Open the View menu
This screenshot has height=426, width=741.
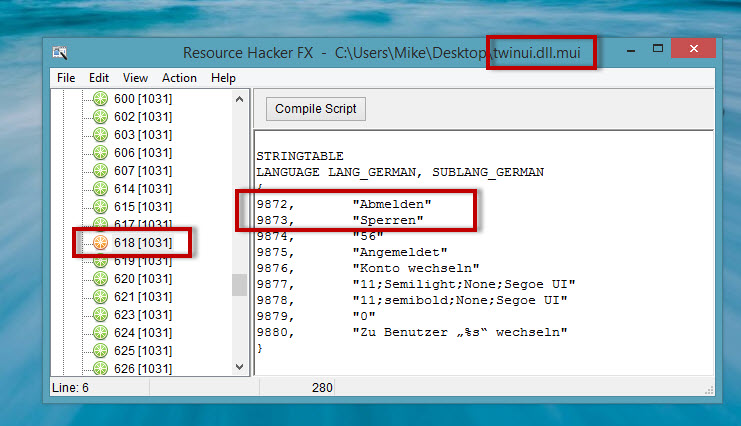pos(135,78)
